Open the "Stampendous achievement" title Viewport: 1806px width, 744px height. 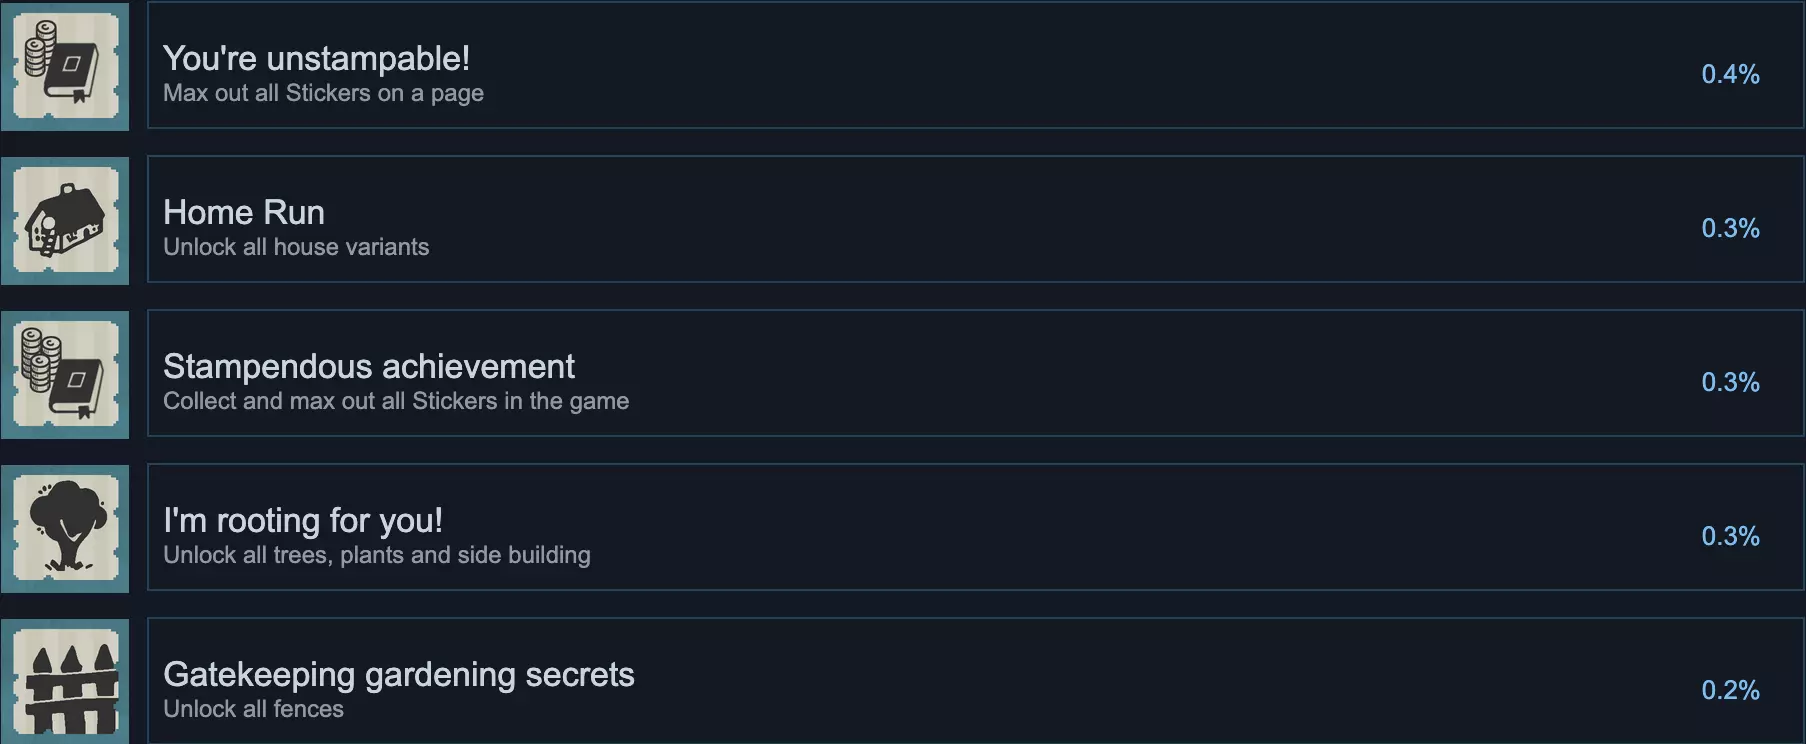point(369,366)
